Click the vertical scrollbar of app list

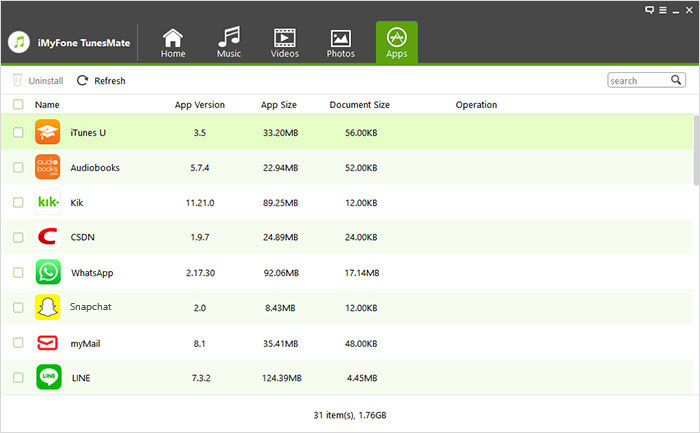pos(695,150)
